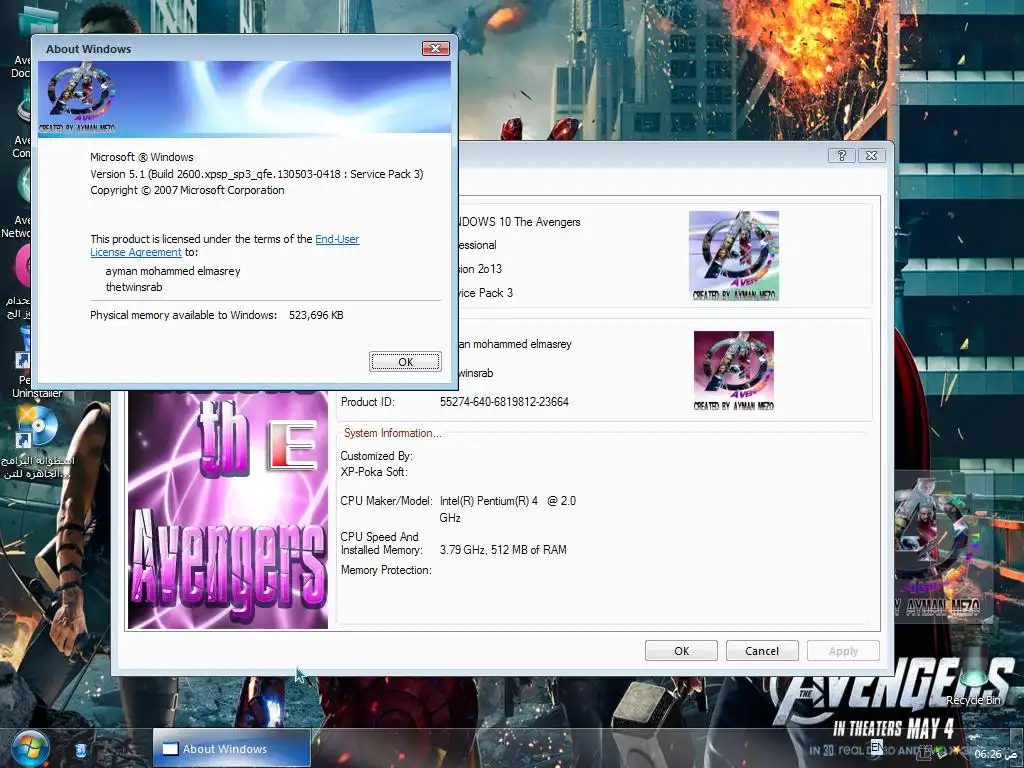Click the upper Avengers logo image

[733, 255]
